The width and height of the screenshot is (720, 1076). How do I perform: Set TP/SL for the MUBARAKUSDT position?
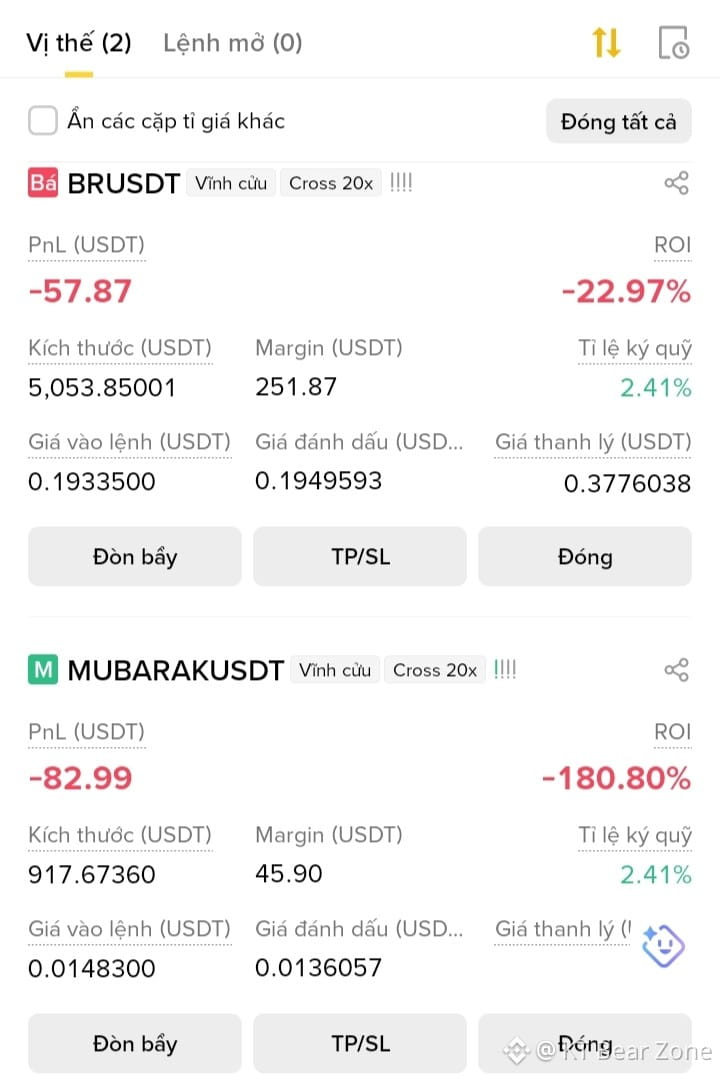coord(360,1043)
